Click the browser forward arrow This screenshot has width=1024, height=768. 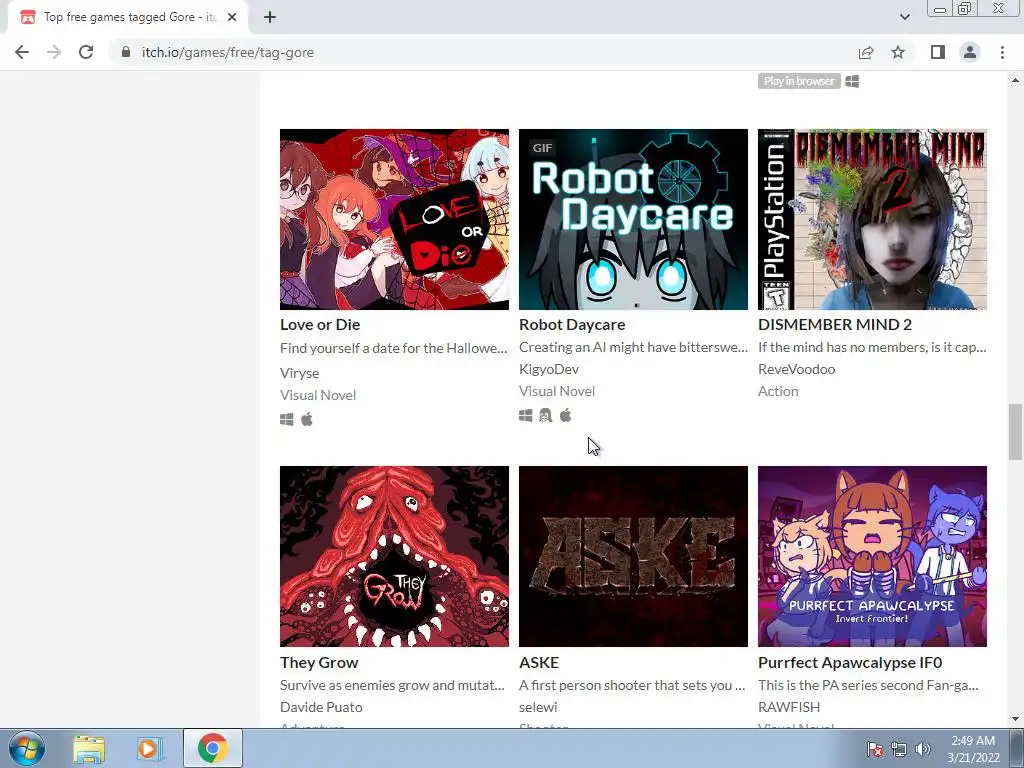pyautogui.click(x=54, y=52)
